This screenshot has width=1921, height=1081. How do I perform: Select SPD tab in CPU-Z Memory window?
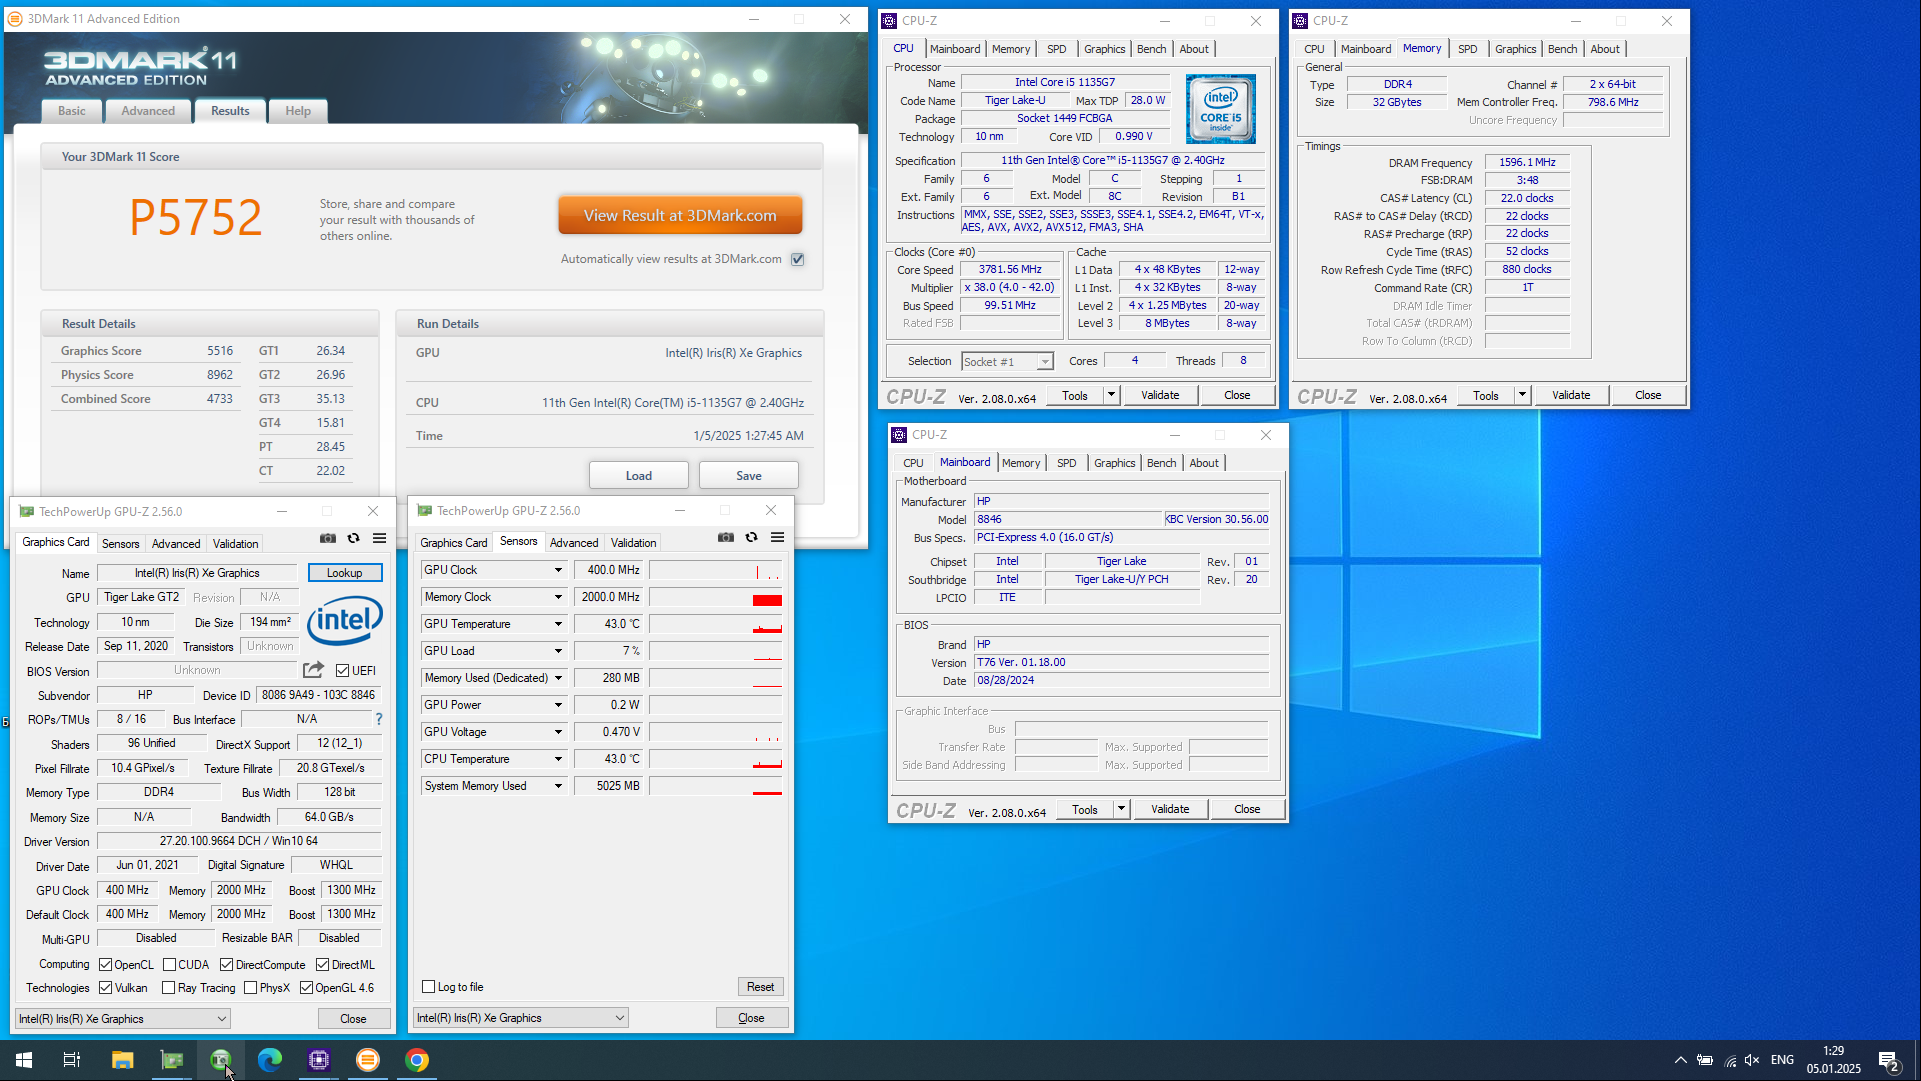[x=1467, y=49]
